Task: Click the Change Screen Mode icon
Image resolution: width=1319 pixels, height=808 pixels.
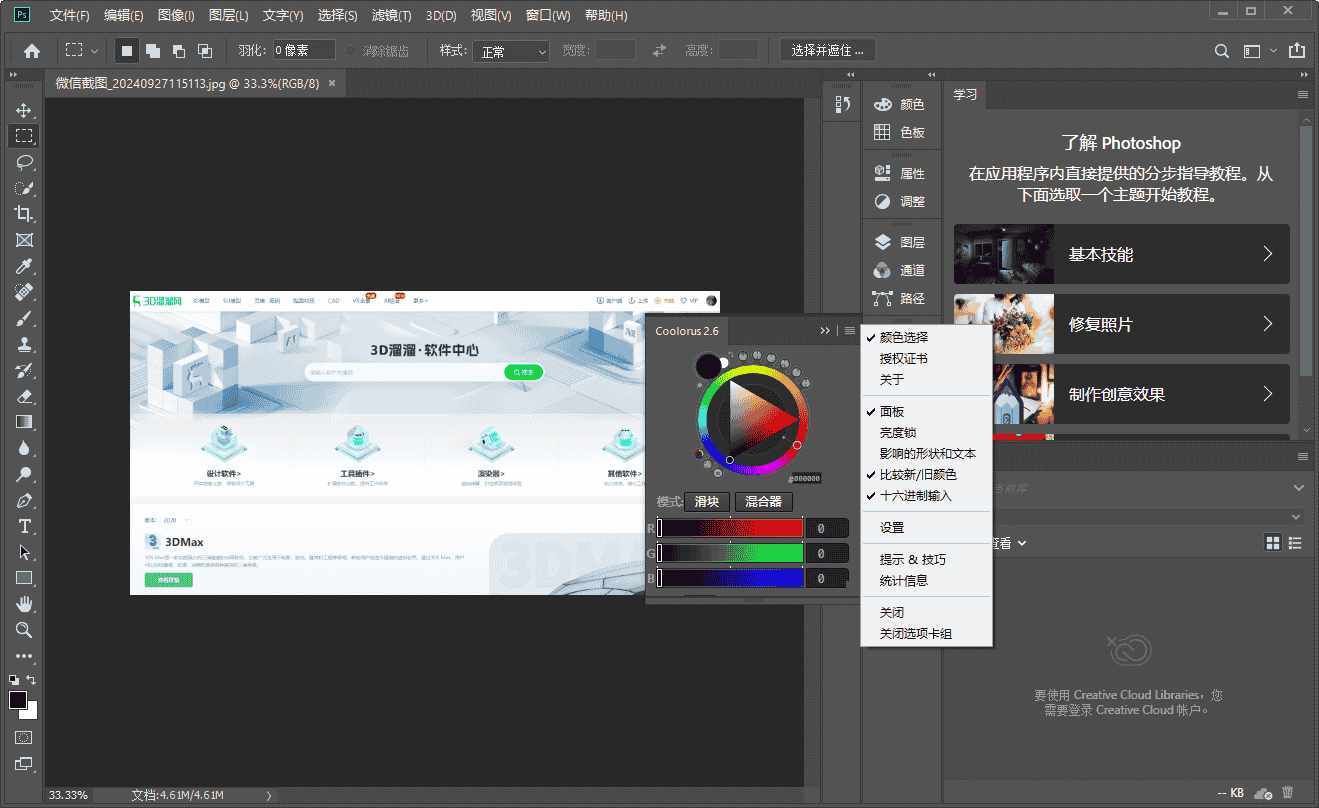Action: [24, 764]
